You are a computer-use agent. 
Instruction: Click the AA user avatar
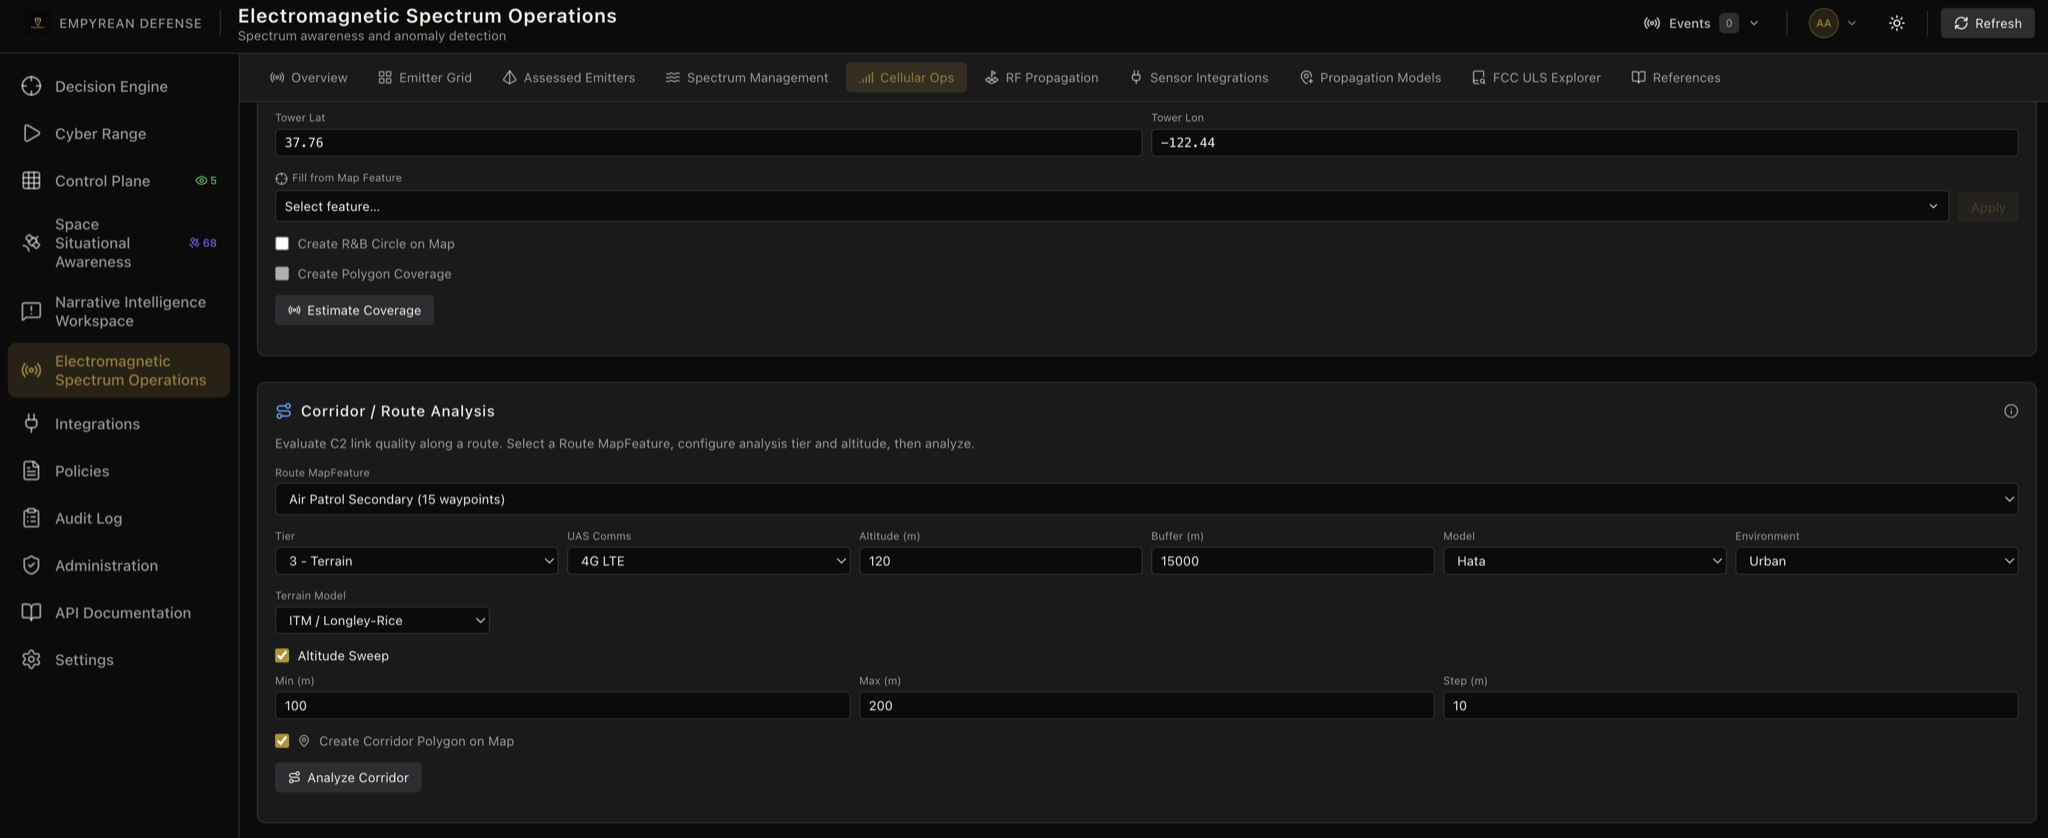1823,23
